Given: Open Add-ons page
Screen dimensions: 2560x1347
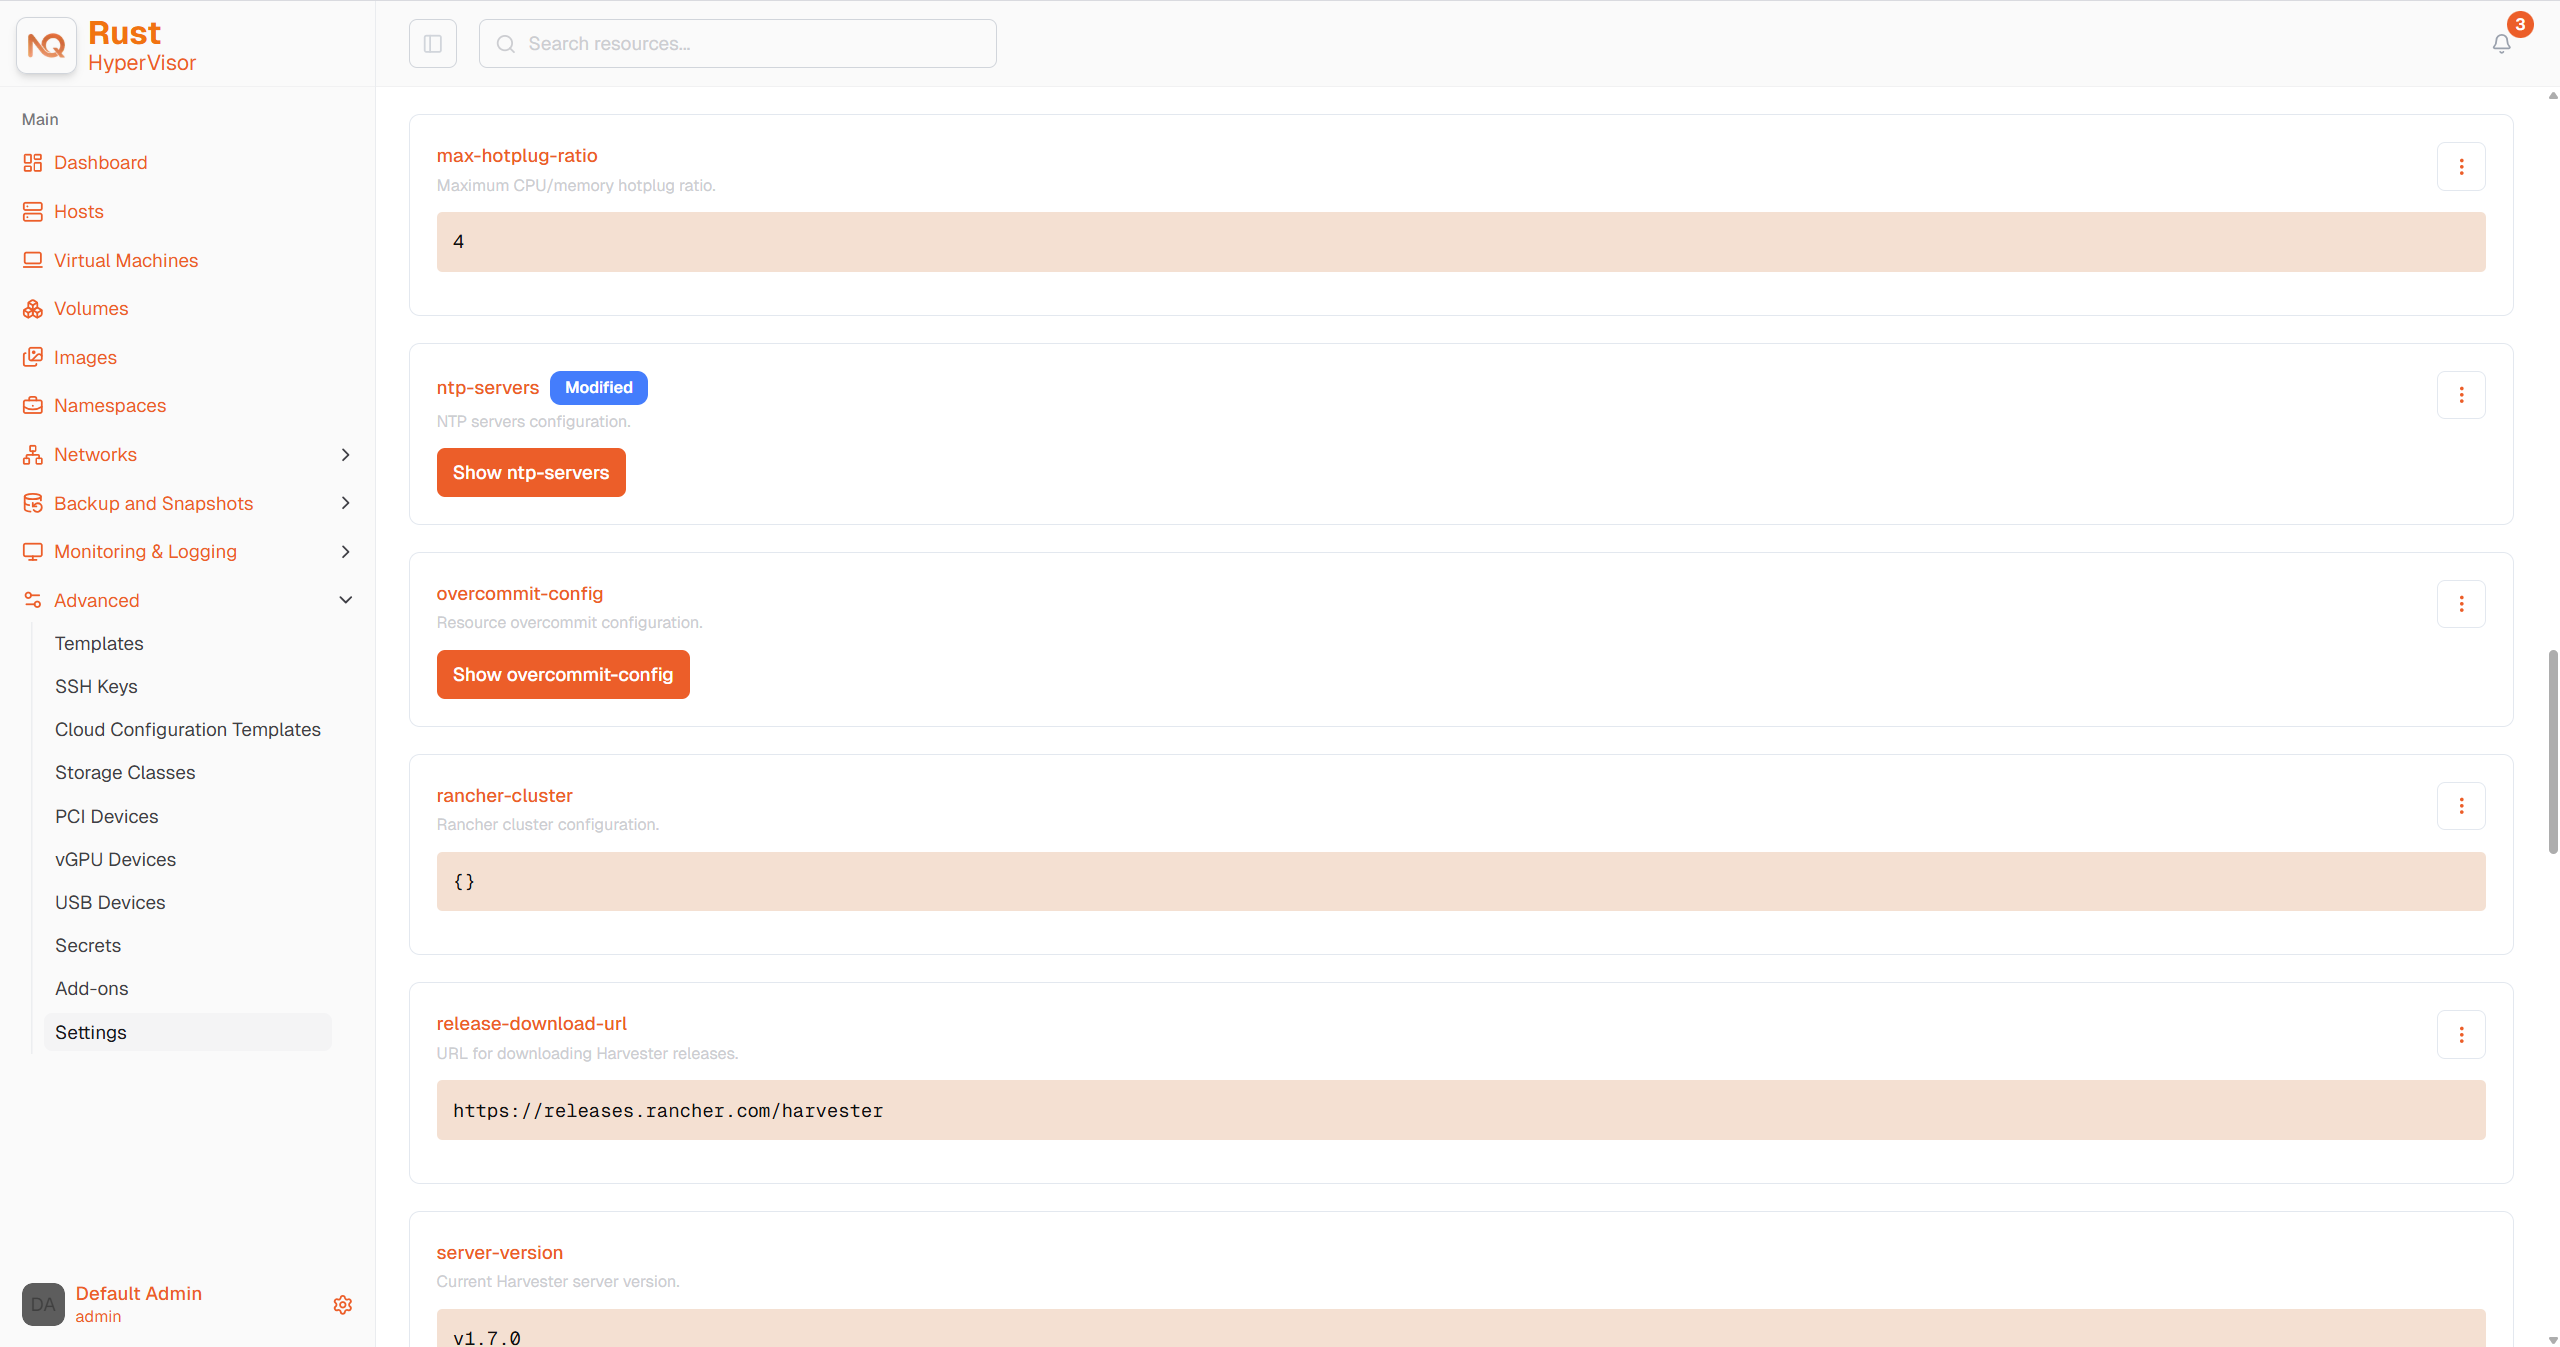Looking at the screenshot, I should click(x=92, y=989).
